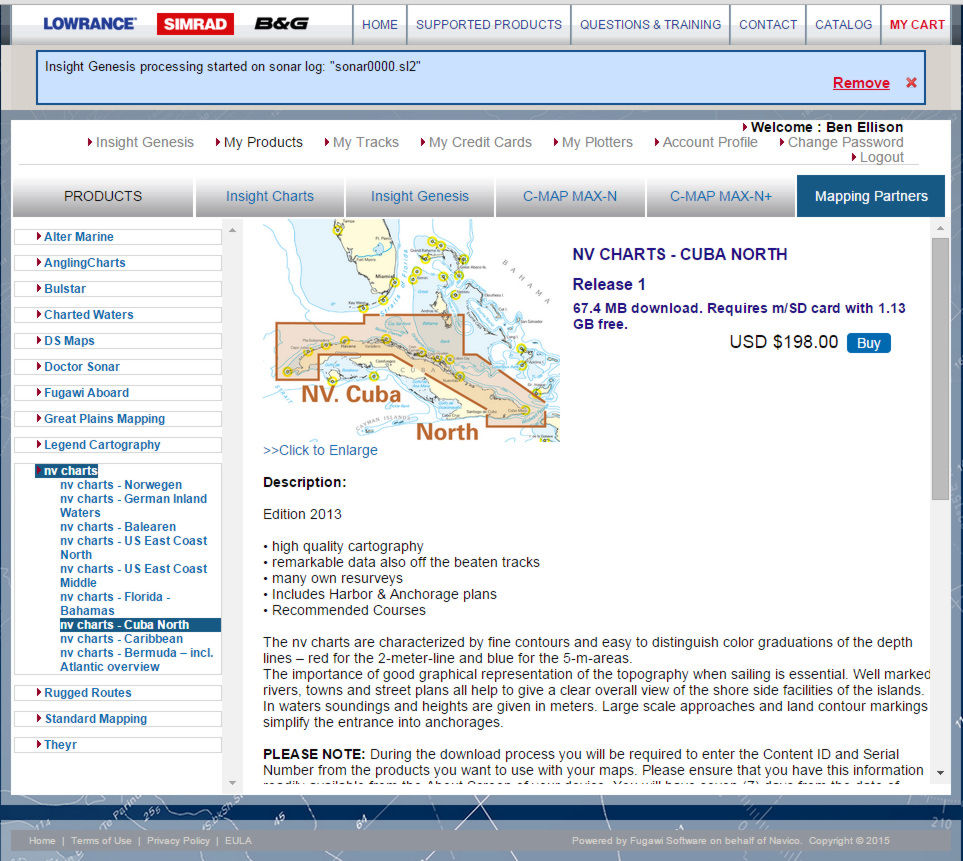
Task: Select nv charts - Bermuda incl. Atlantic overview
Action: point(137,660)
